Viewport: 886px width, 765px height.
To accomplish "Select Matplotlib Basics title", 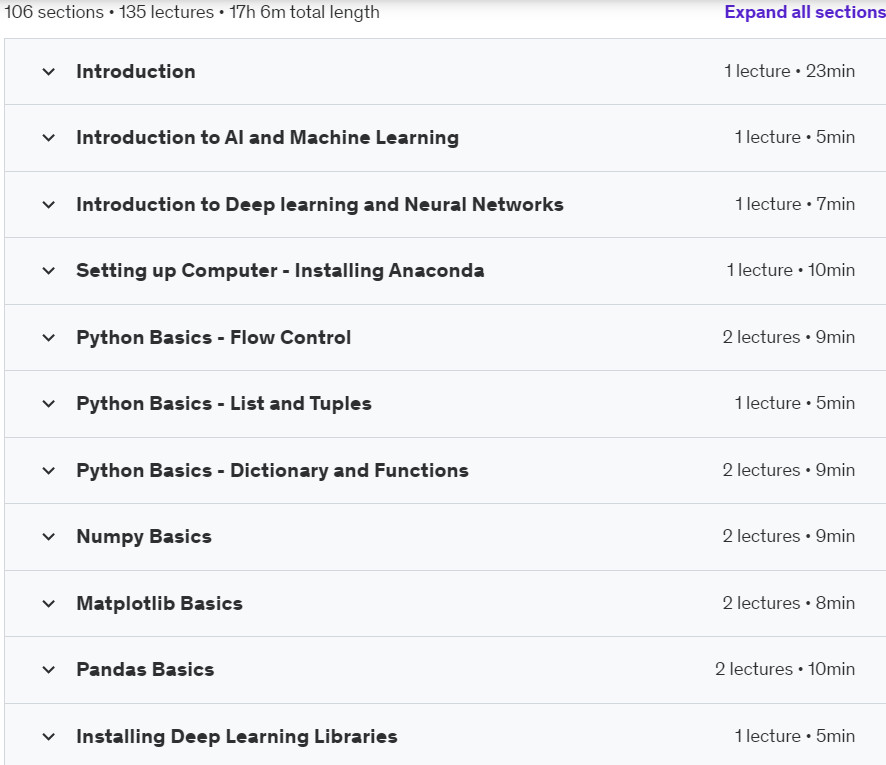I will (x=159, y=603).
